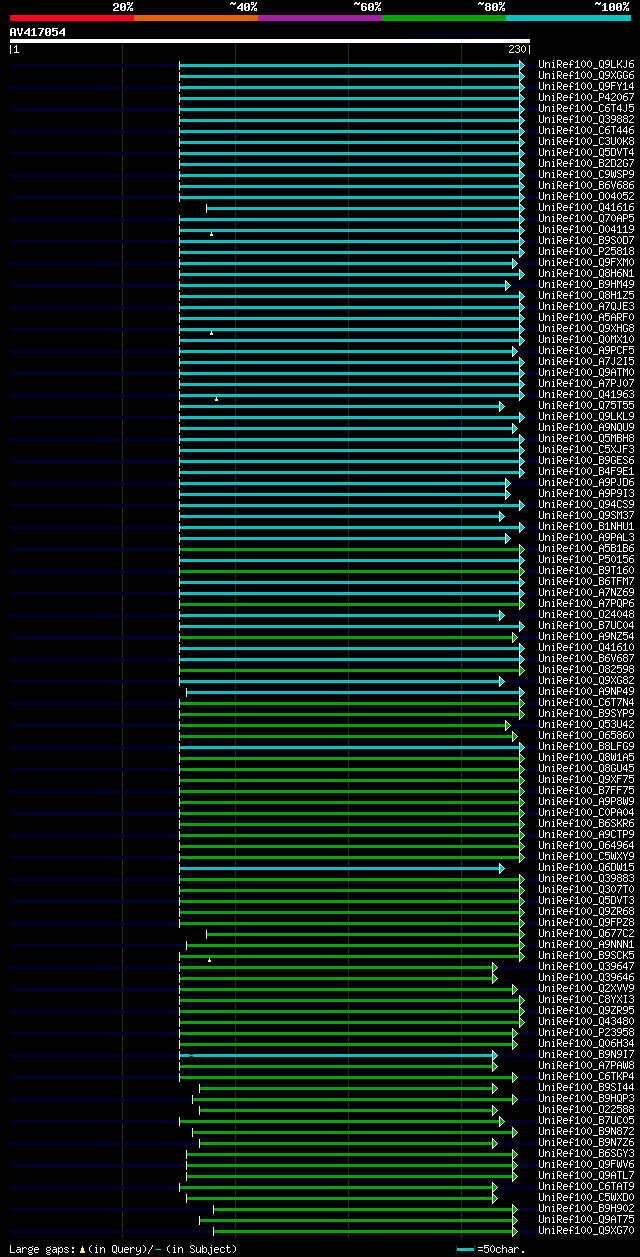
Task: Select the UniRef100_Q9FXM0 label
Action: [x=586, y=263]
